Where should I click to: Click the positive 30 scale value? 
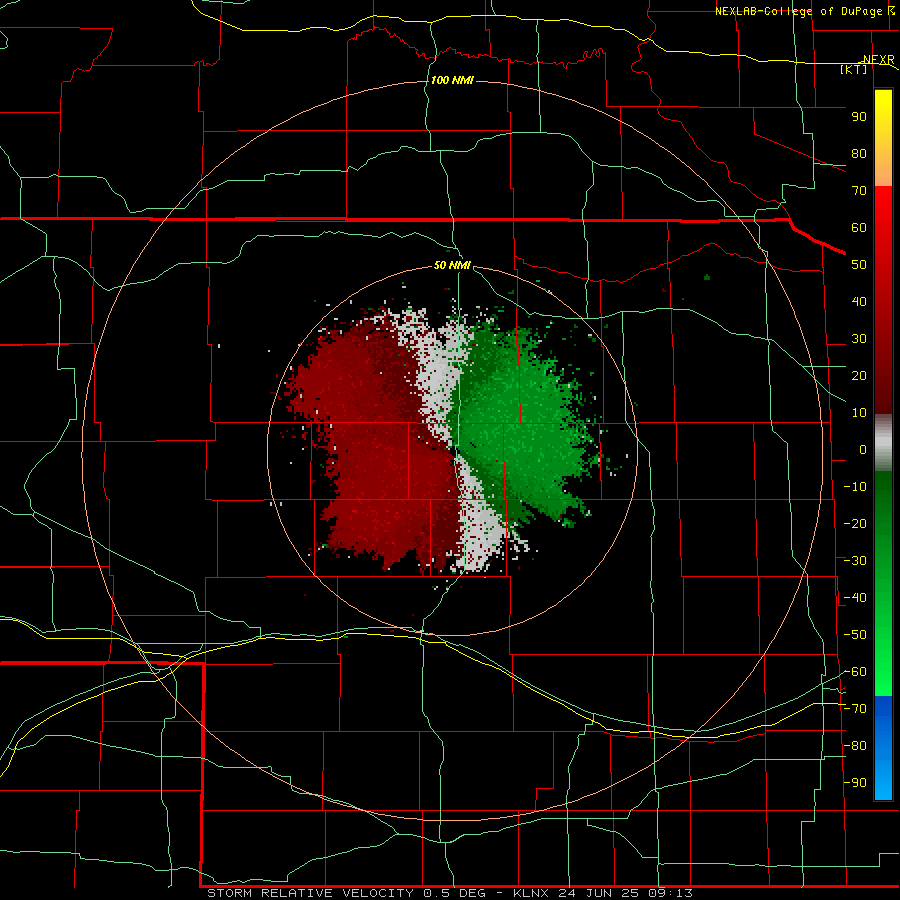[x=859, y=339]
